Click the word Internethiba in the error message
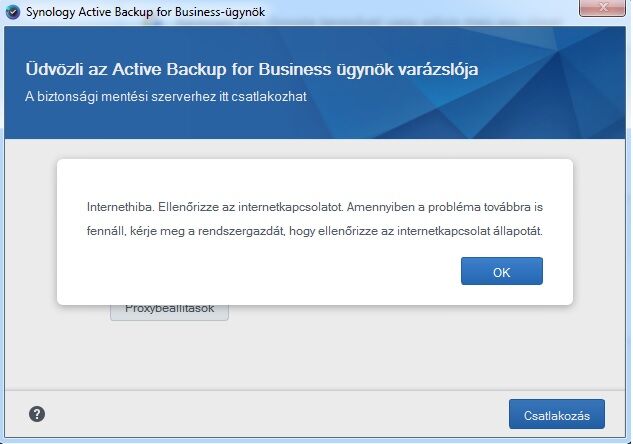Image resolution: width=633 pixels, height=444 pixels. (x=121, y=207)
